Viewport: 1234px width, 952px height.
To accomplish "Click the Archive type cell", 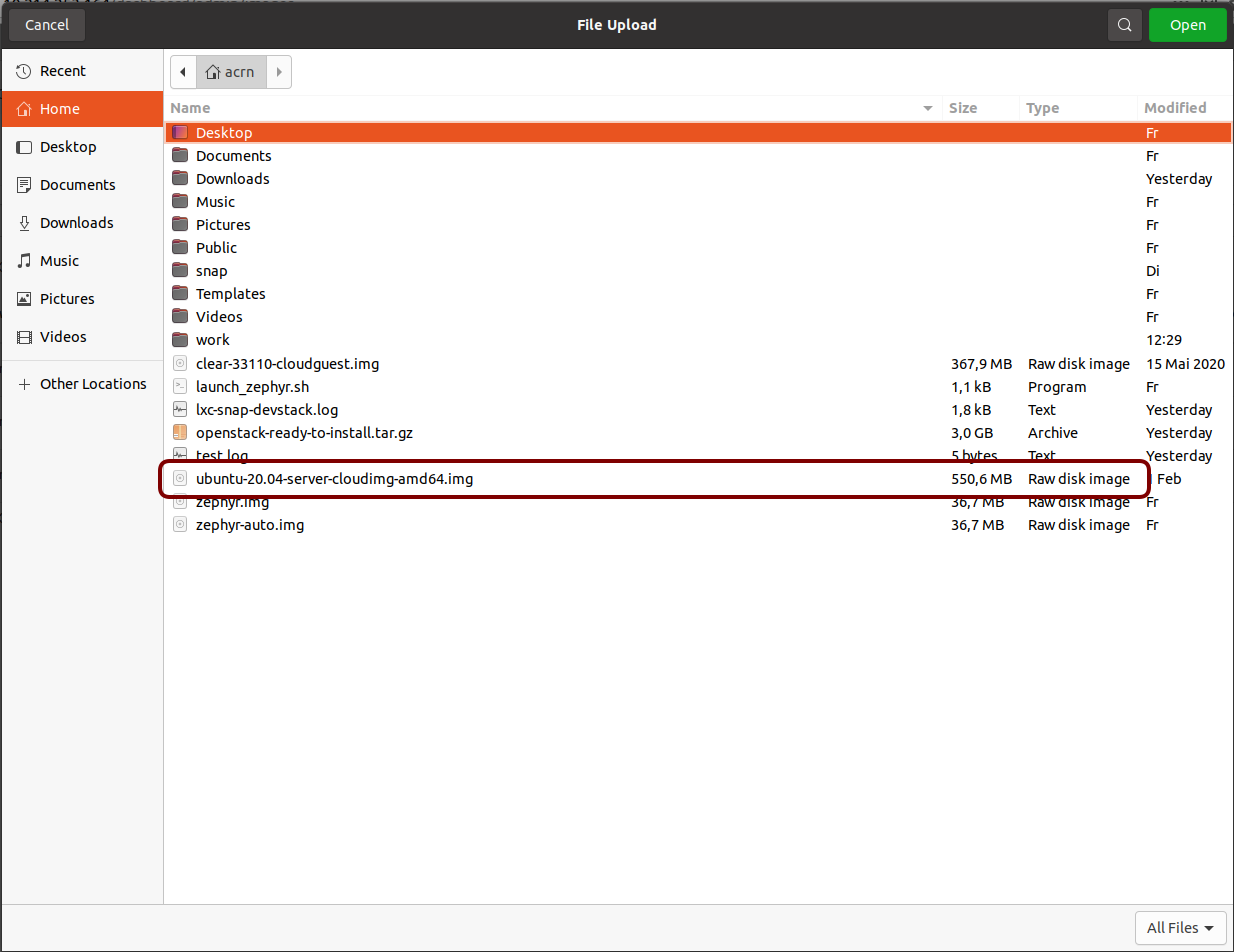I will (x=1053, y=433).
